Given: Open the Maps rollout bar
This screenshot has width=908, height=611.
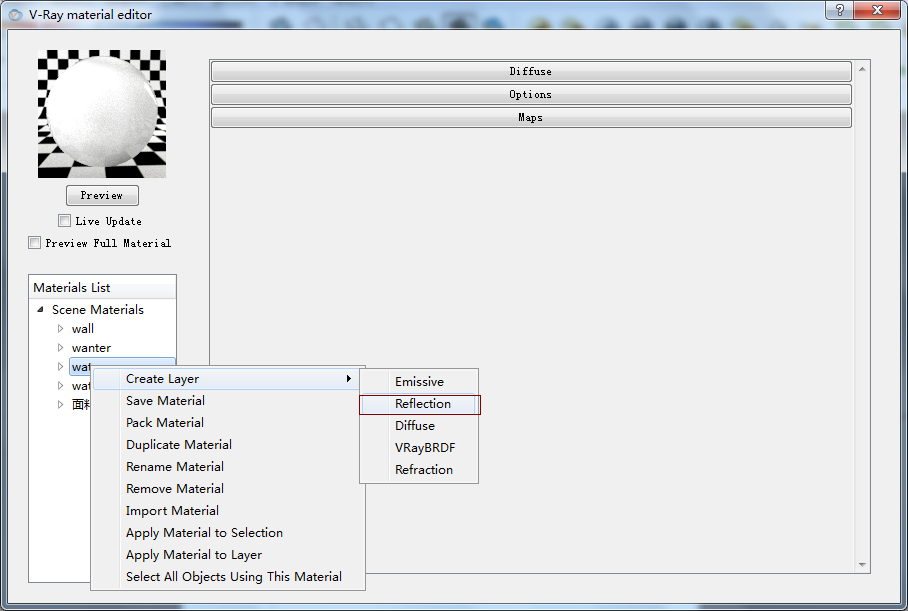Looking at the screenshot, I should pos(530,118).
